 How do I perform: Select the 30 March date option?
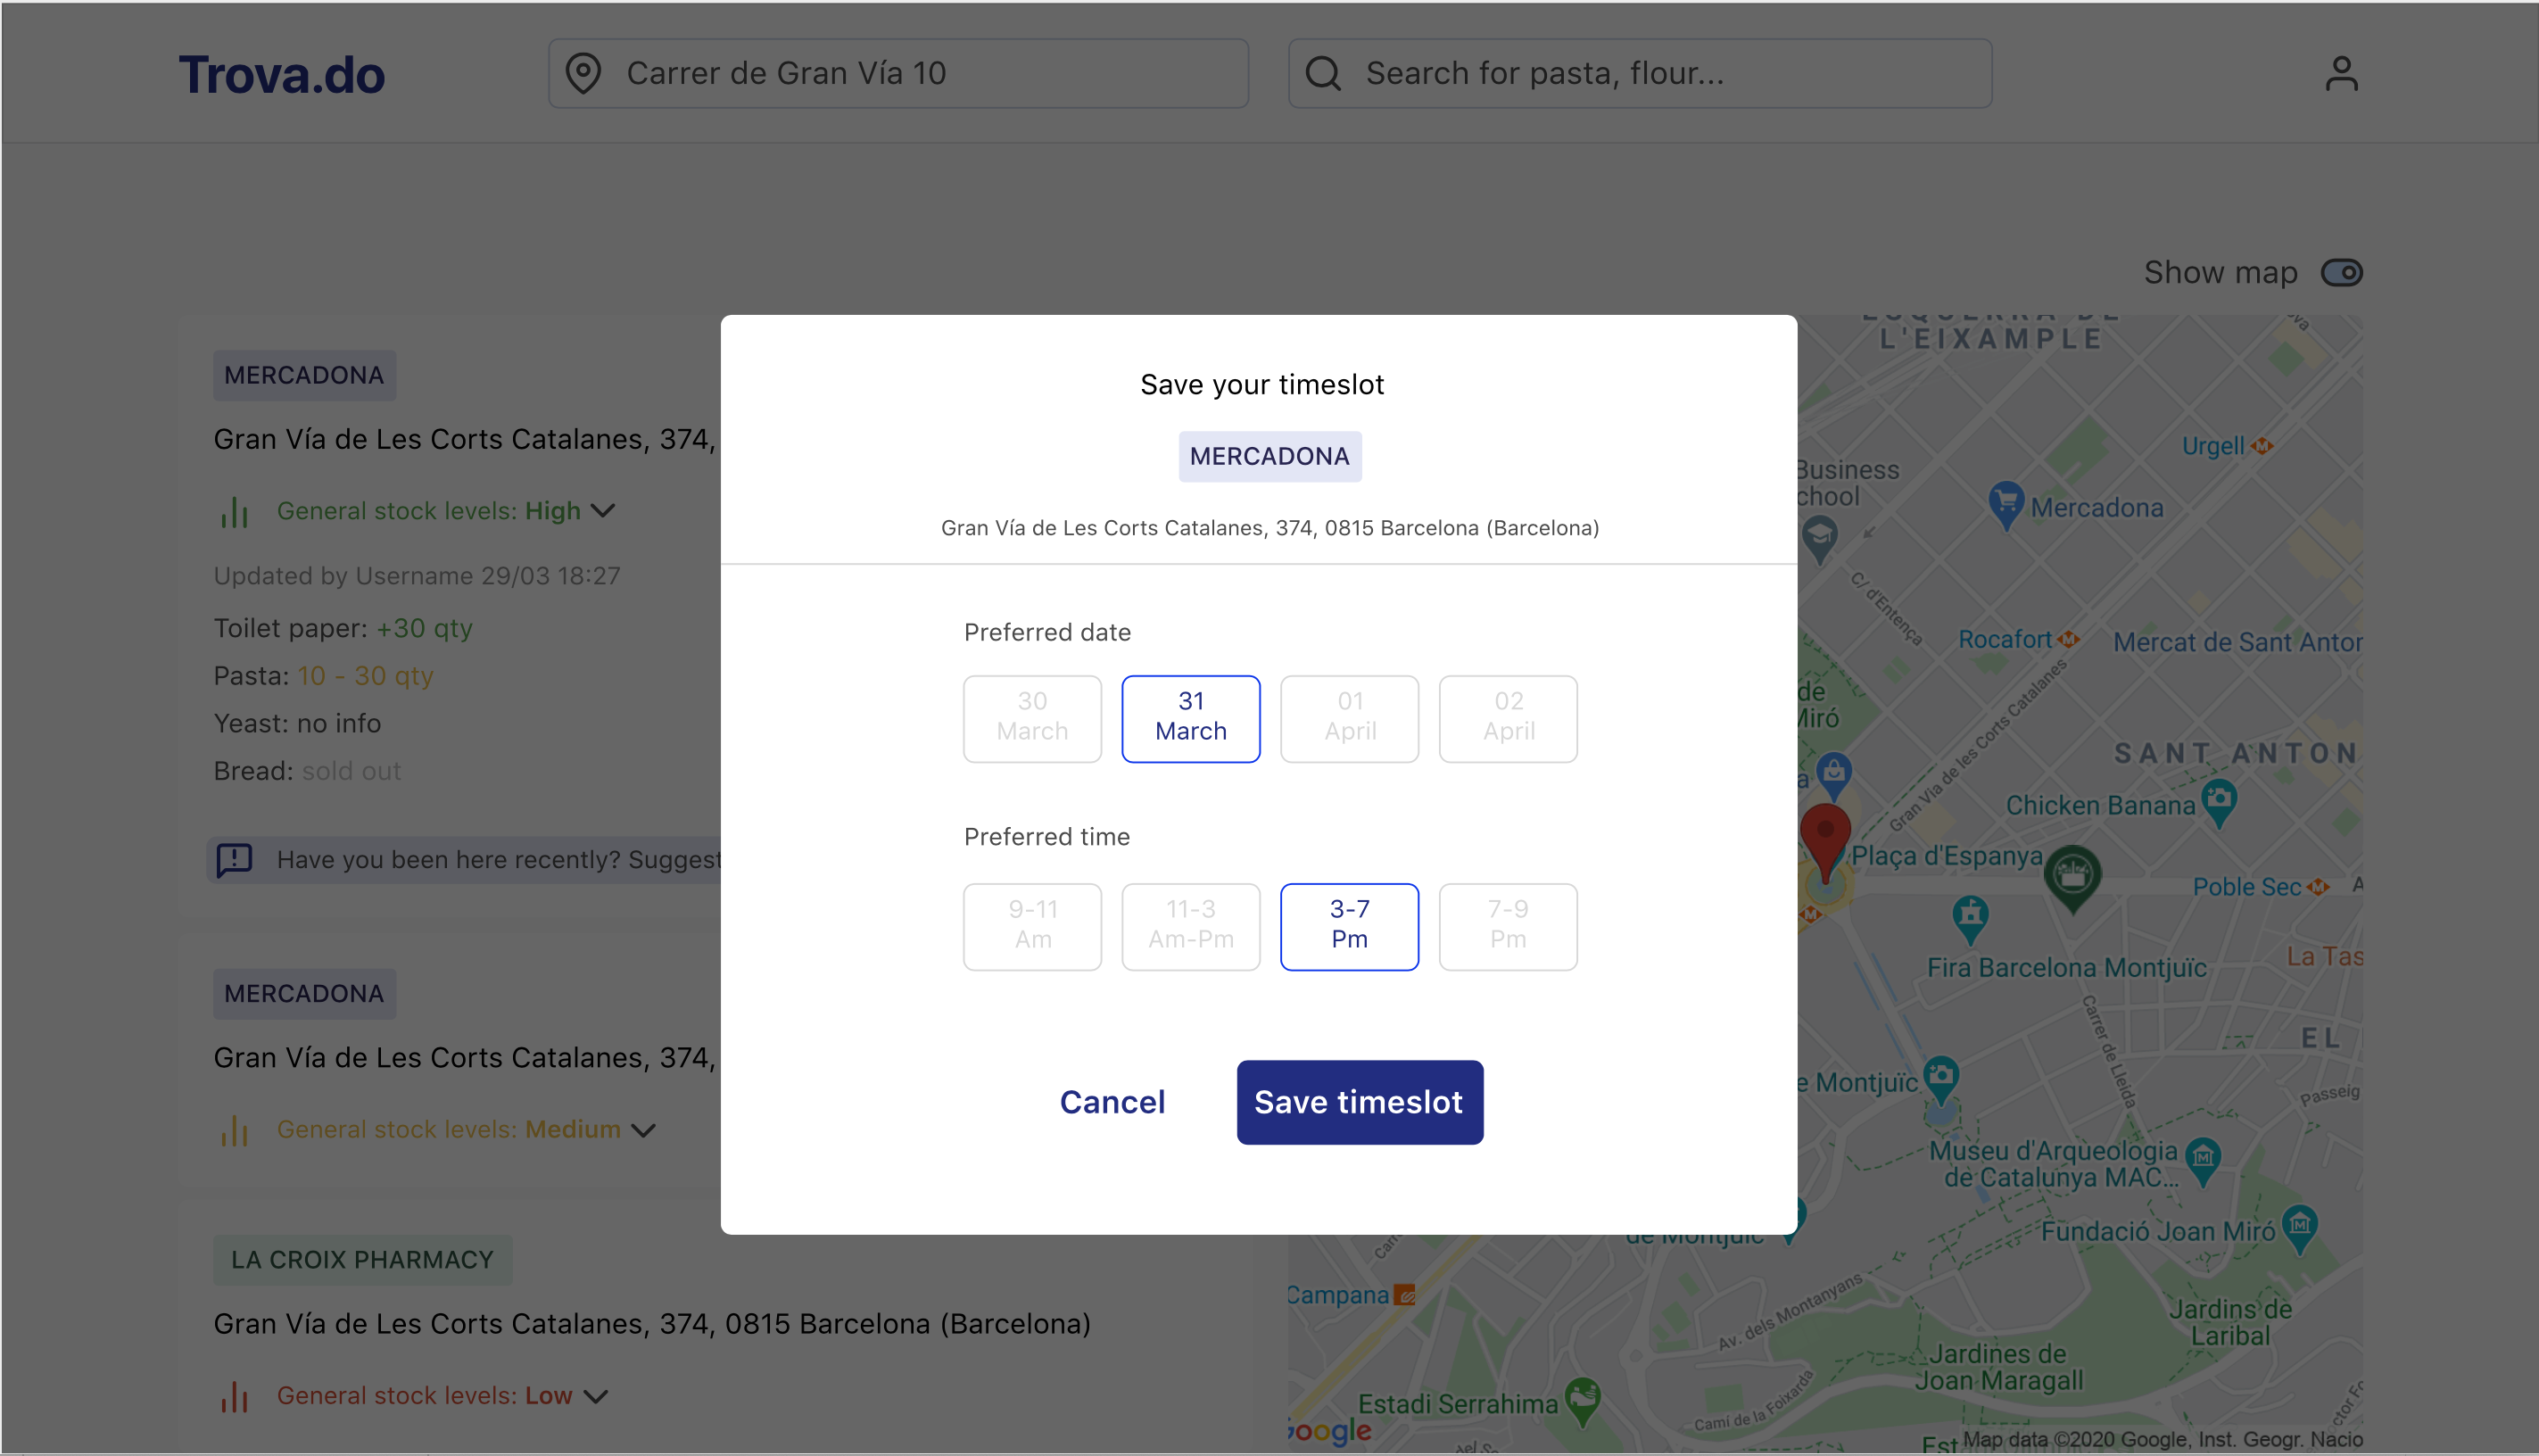tap(1032, 718)
